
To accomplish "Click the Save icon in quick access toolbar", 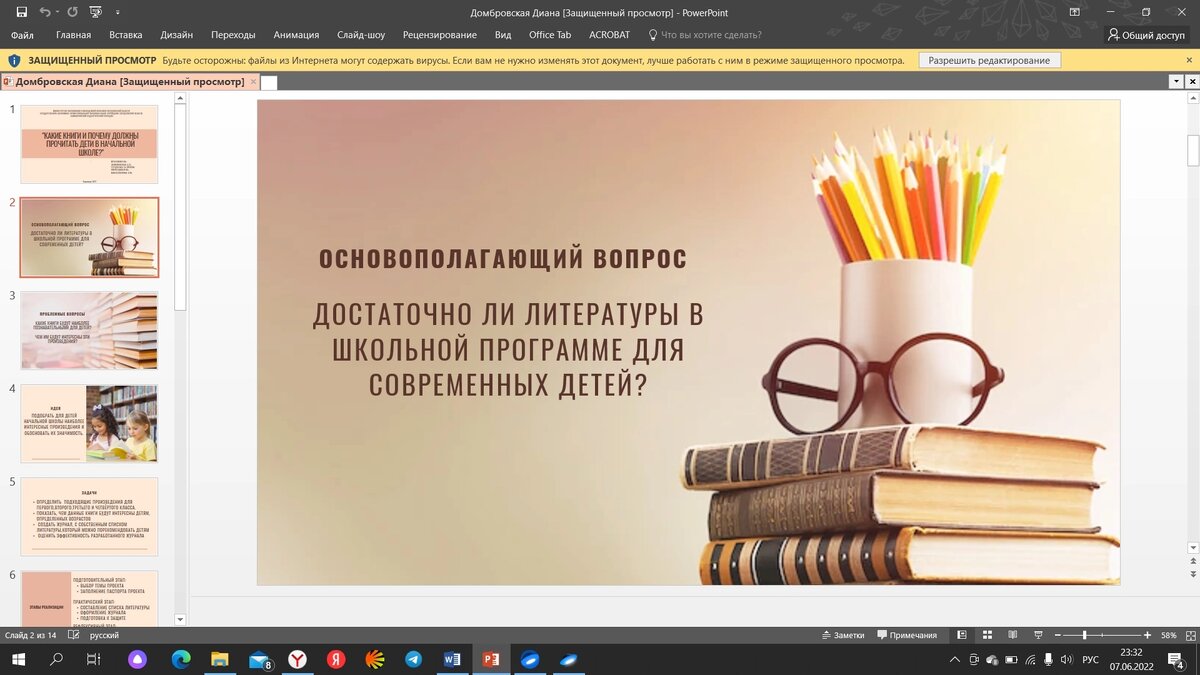I will point(21,12).
